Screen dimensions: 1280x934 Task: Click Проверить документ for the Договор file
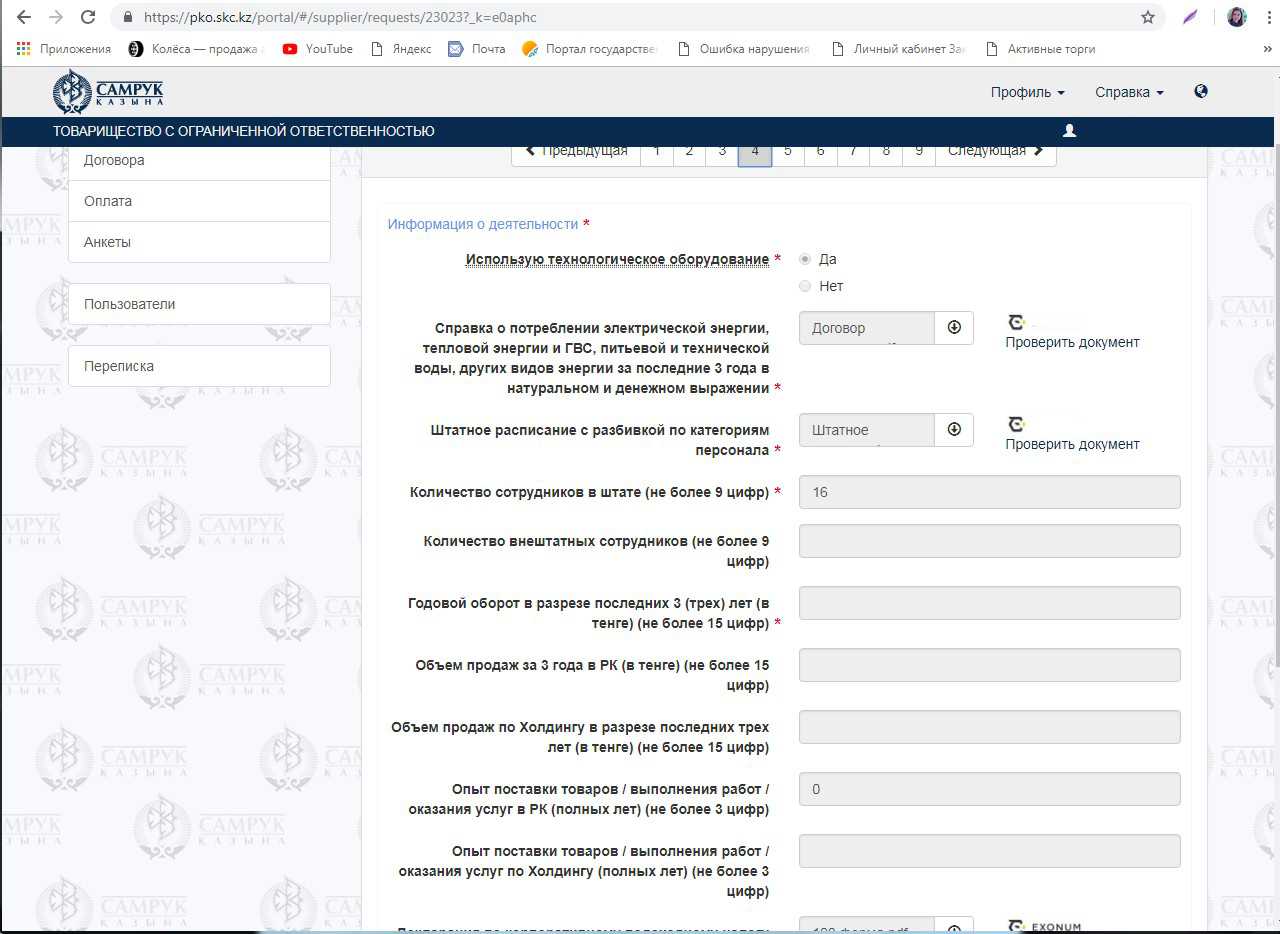pos(1072,342)
